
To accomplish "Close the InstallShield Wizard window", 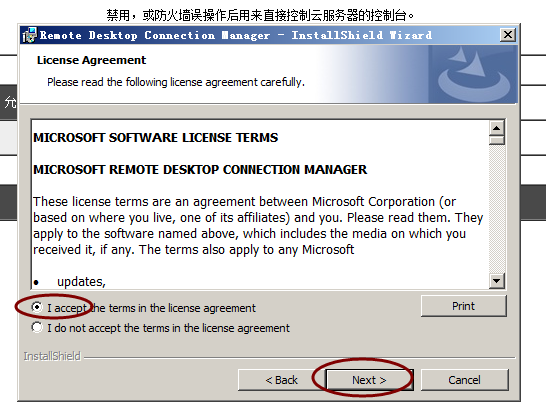I will tap(508, 35).
